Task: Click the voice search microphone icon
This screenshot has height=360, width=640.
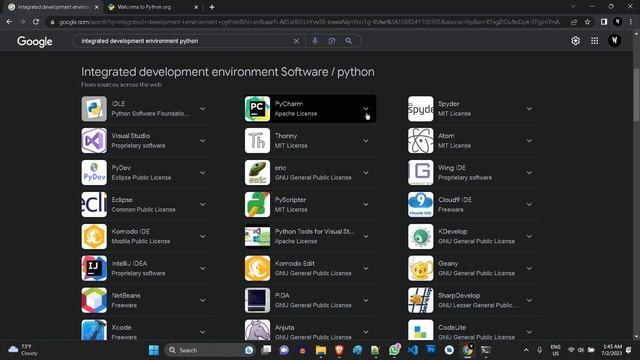Action: 315,41
